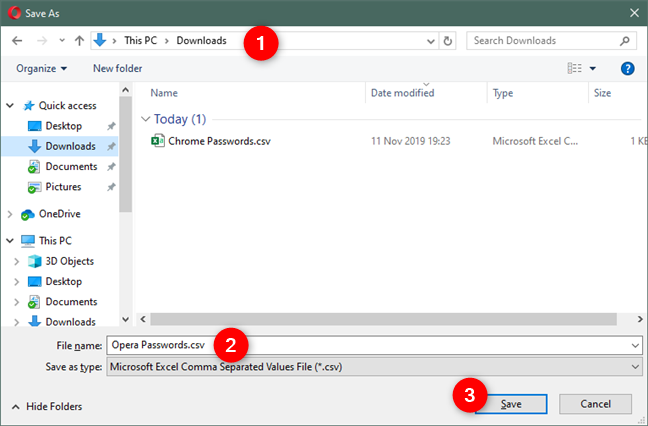The width and height of the screenshot is (648, 426).
Task: Open the Change your view dropdown
Action: (592, 68)
